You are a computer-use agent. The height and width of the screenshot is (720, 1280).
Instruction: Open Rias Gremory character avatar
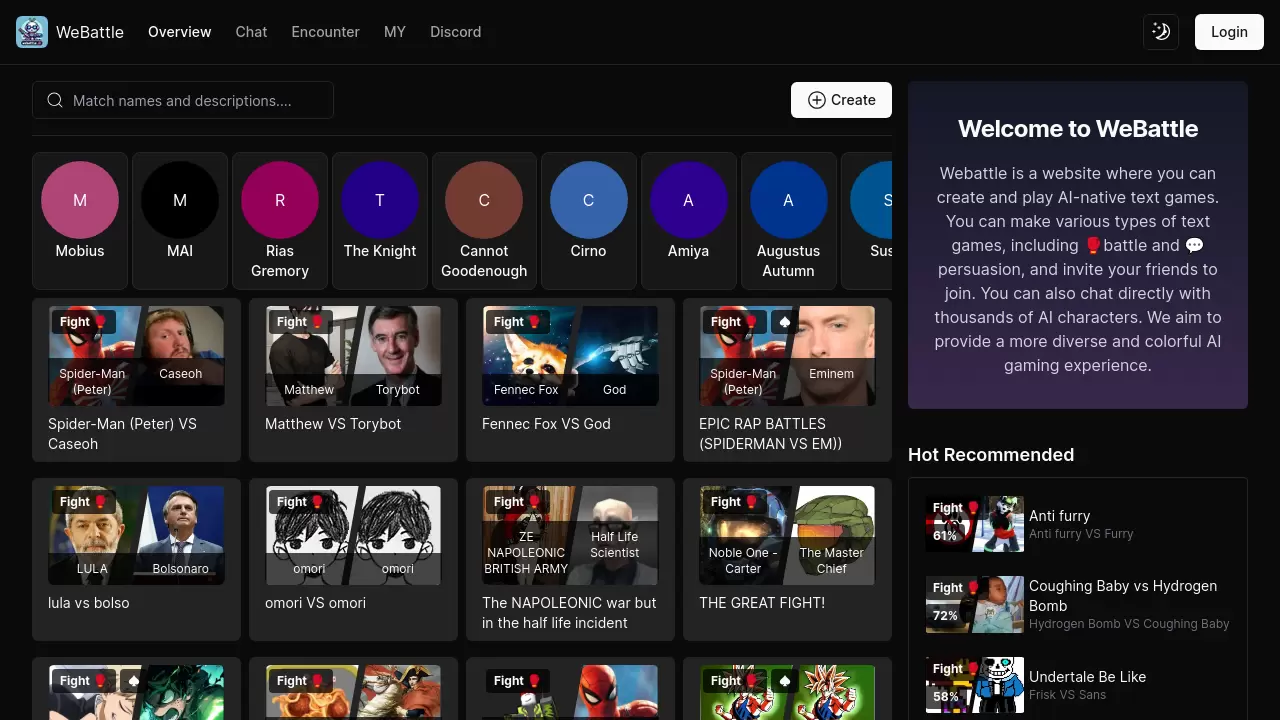[280, 200]
